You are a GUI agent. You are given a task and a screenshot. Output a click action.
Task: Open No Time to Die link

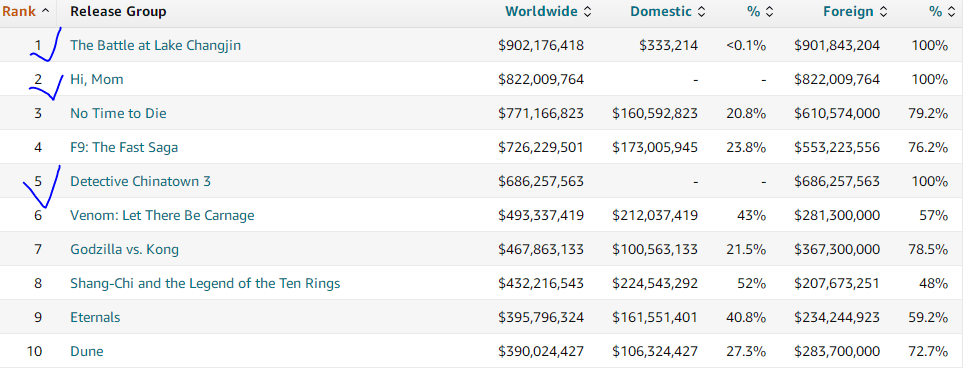tap(118, 114)
